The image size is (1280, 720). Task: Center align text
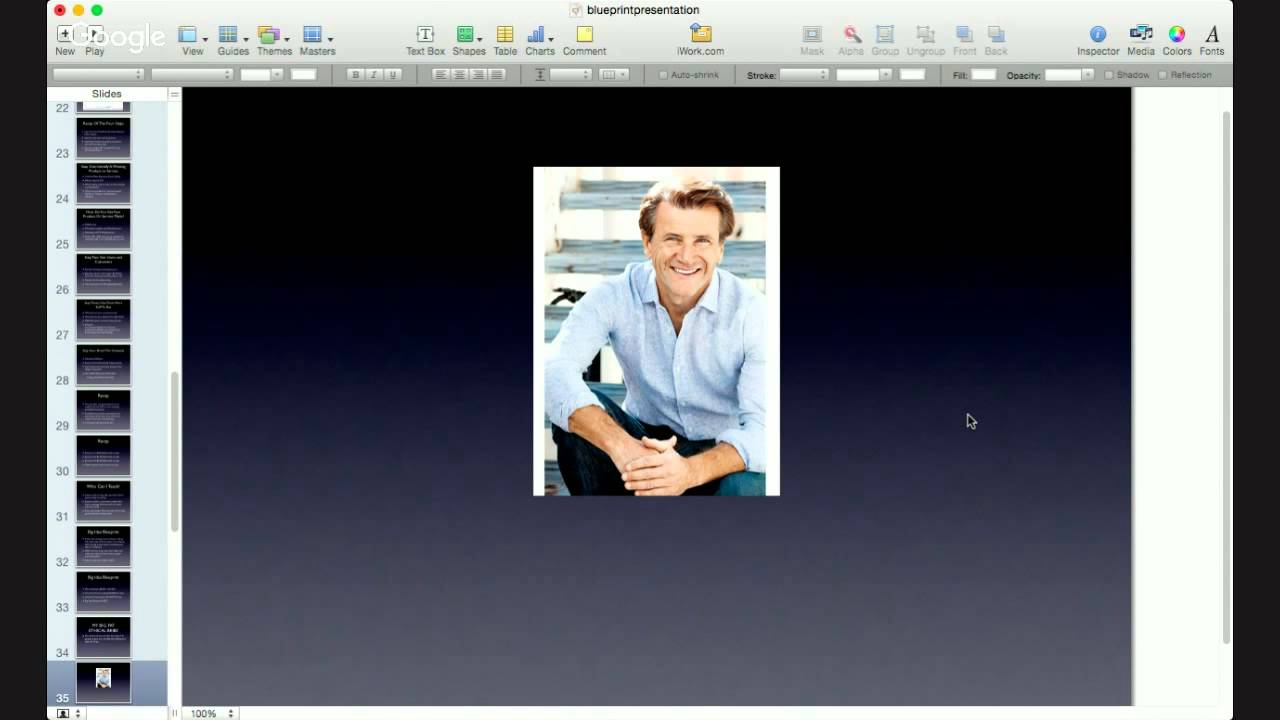pyautogui.click(x=460, y=75)
